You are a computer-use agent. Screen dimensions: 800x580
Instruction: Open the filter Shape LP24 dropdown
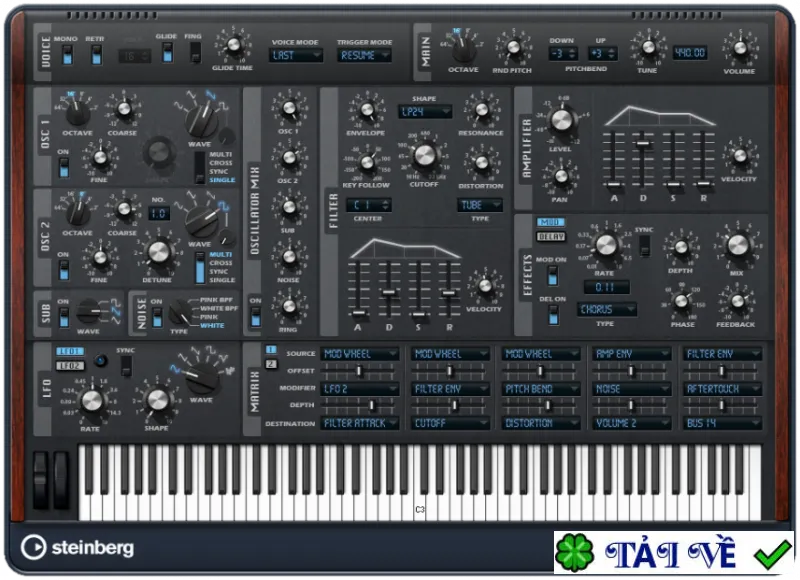424,111
